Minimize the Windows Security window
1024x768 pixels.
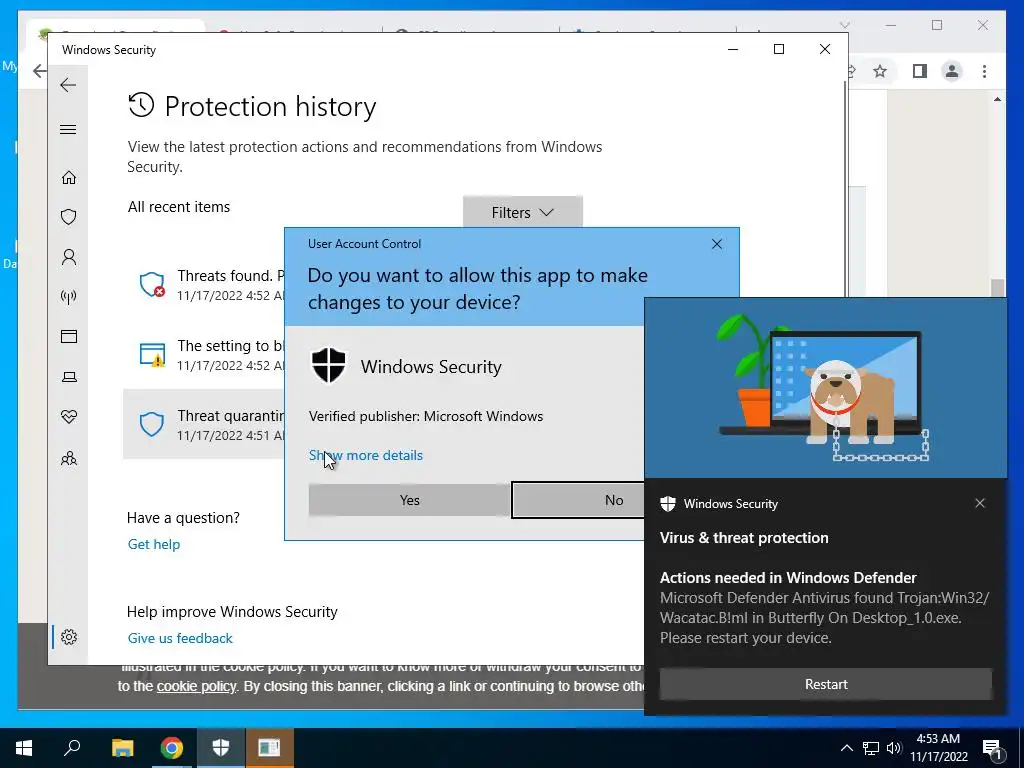coord(733,49)
